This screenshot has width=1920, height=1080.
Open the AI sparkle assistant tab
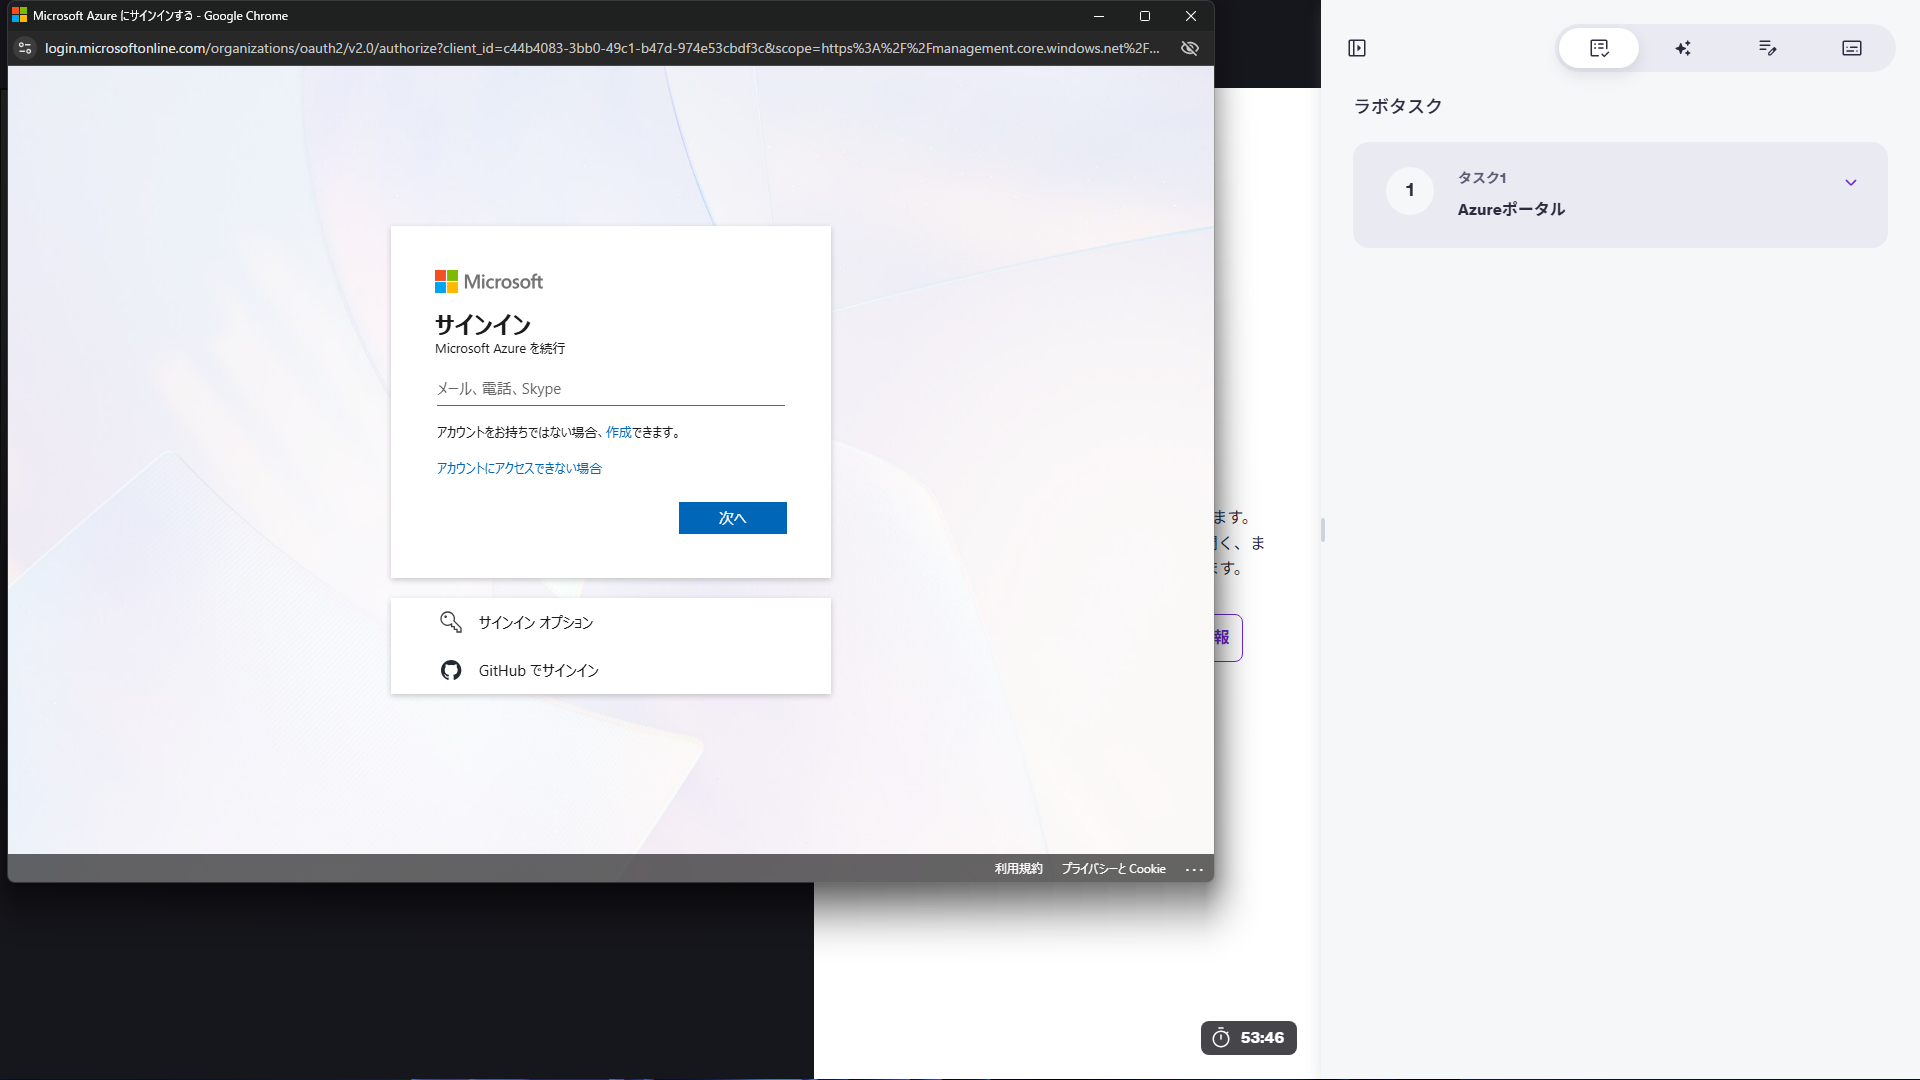(x=1683, y=48)
